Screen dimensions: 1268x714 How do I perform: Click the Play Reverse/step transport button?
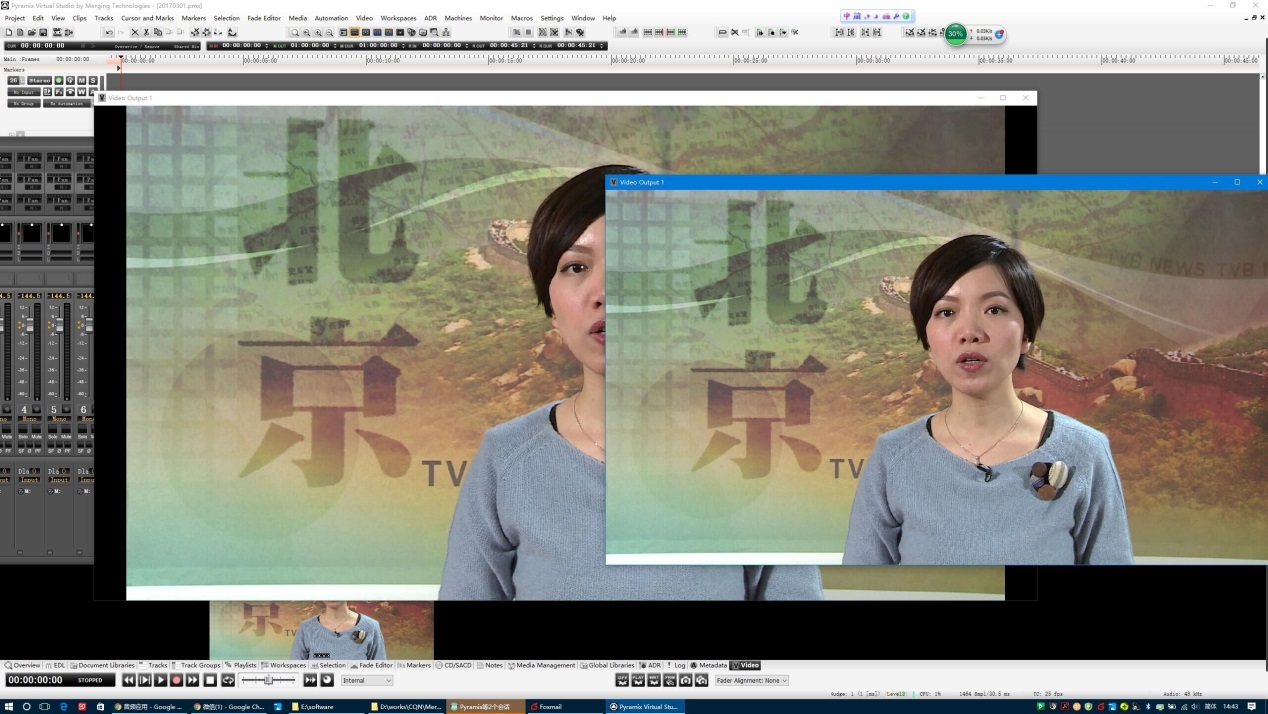[x=145, y=680]
